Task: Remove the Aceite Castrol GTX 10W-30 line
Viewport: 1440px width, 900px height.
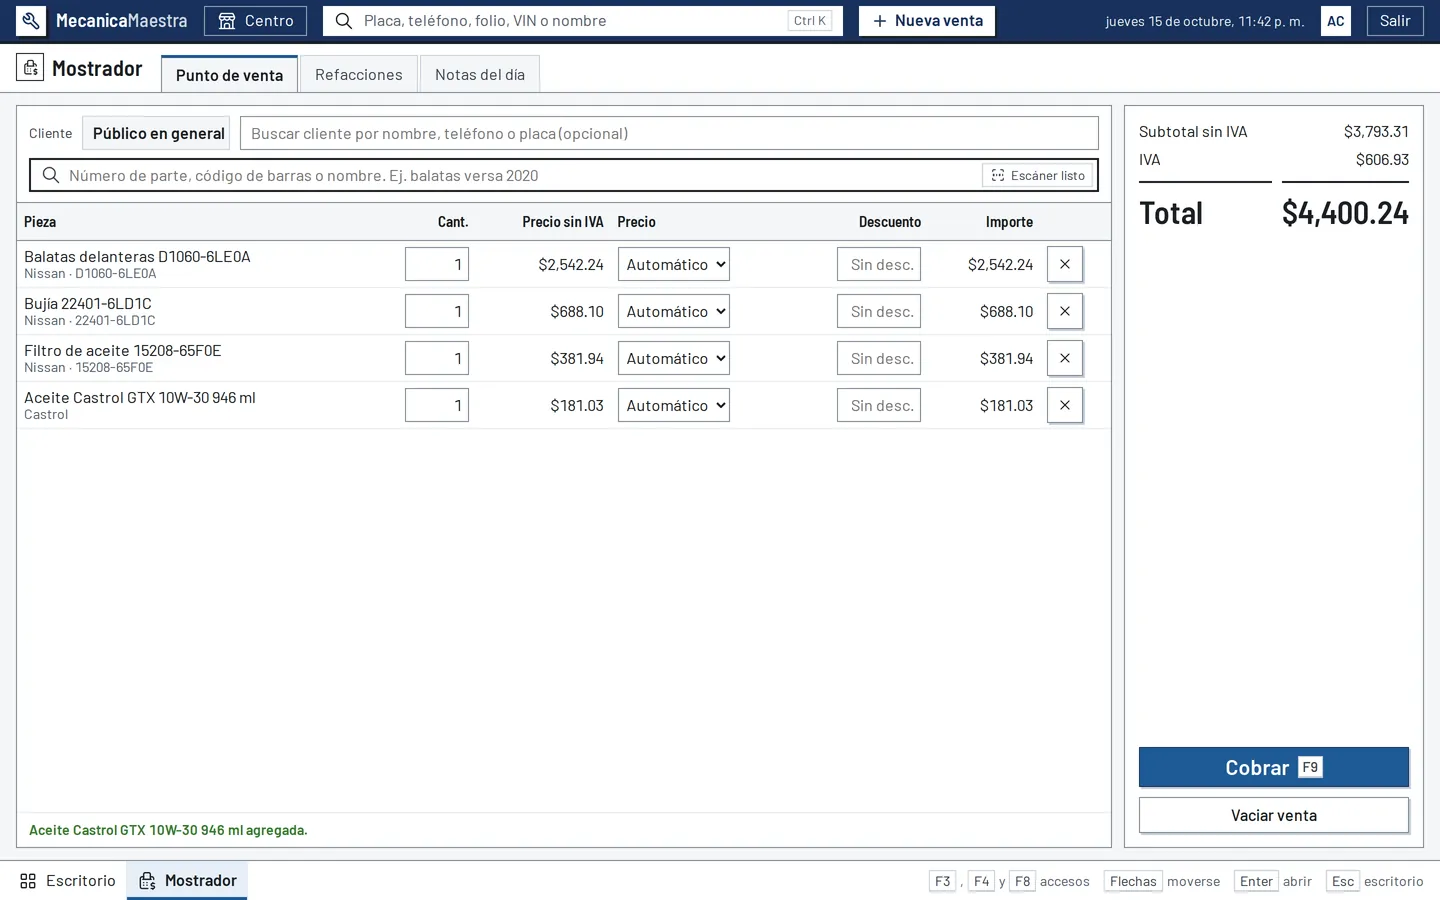Action: click(1065, 405)
